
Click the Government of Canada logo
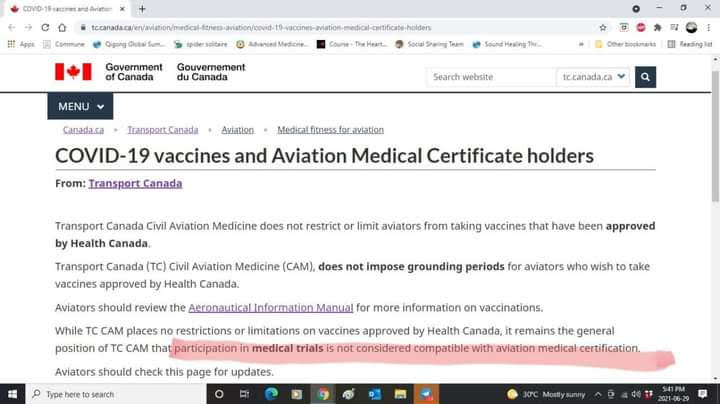click(150, 72)
